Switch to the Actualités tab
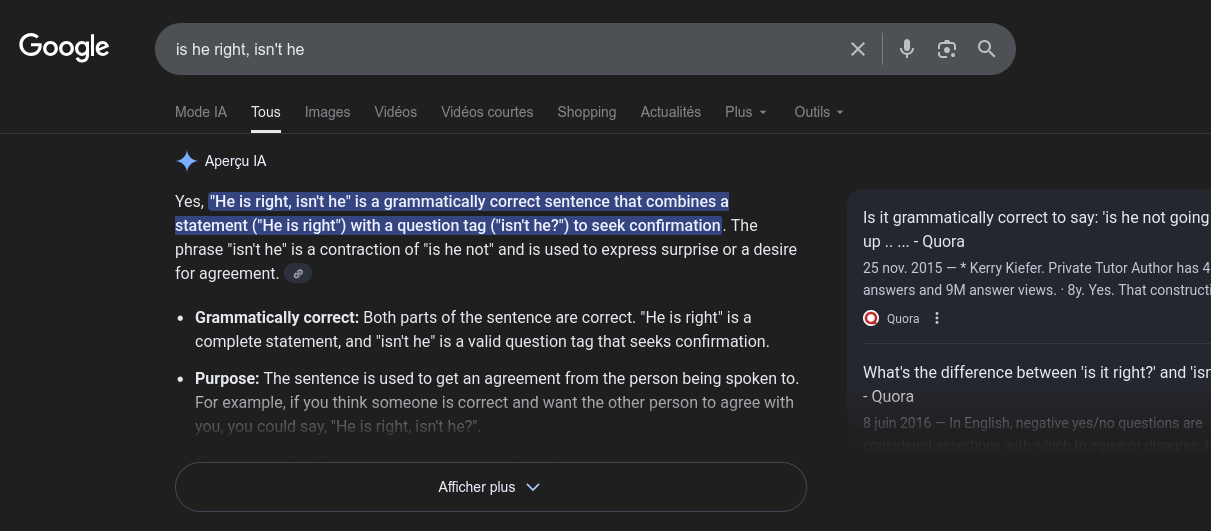Image resolution: width=1211 pixels, height=531 pixels. pyautogui.click(x=670, y=112)
